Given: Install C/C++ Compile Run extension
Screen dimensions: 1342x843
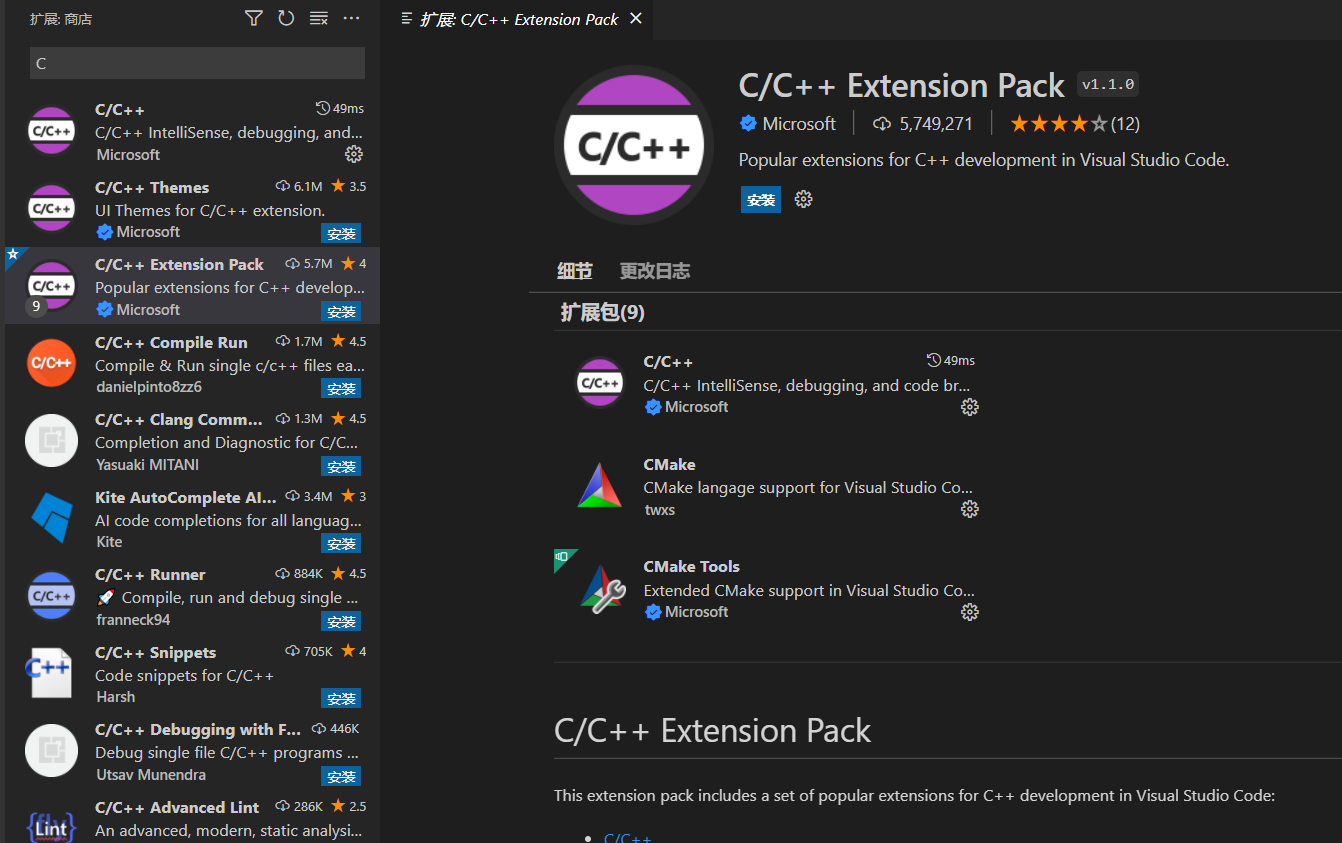Looking at the screenshot, I should pos(341,388).
